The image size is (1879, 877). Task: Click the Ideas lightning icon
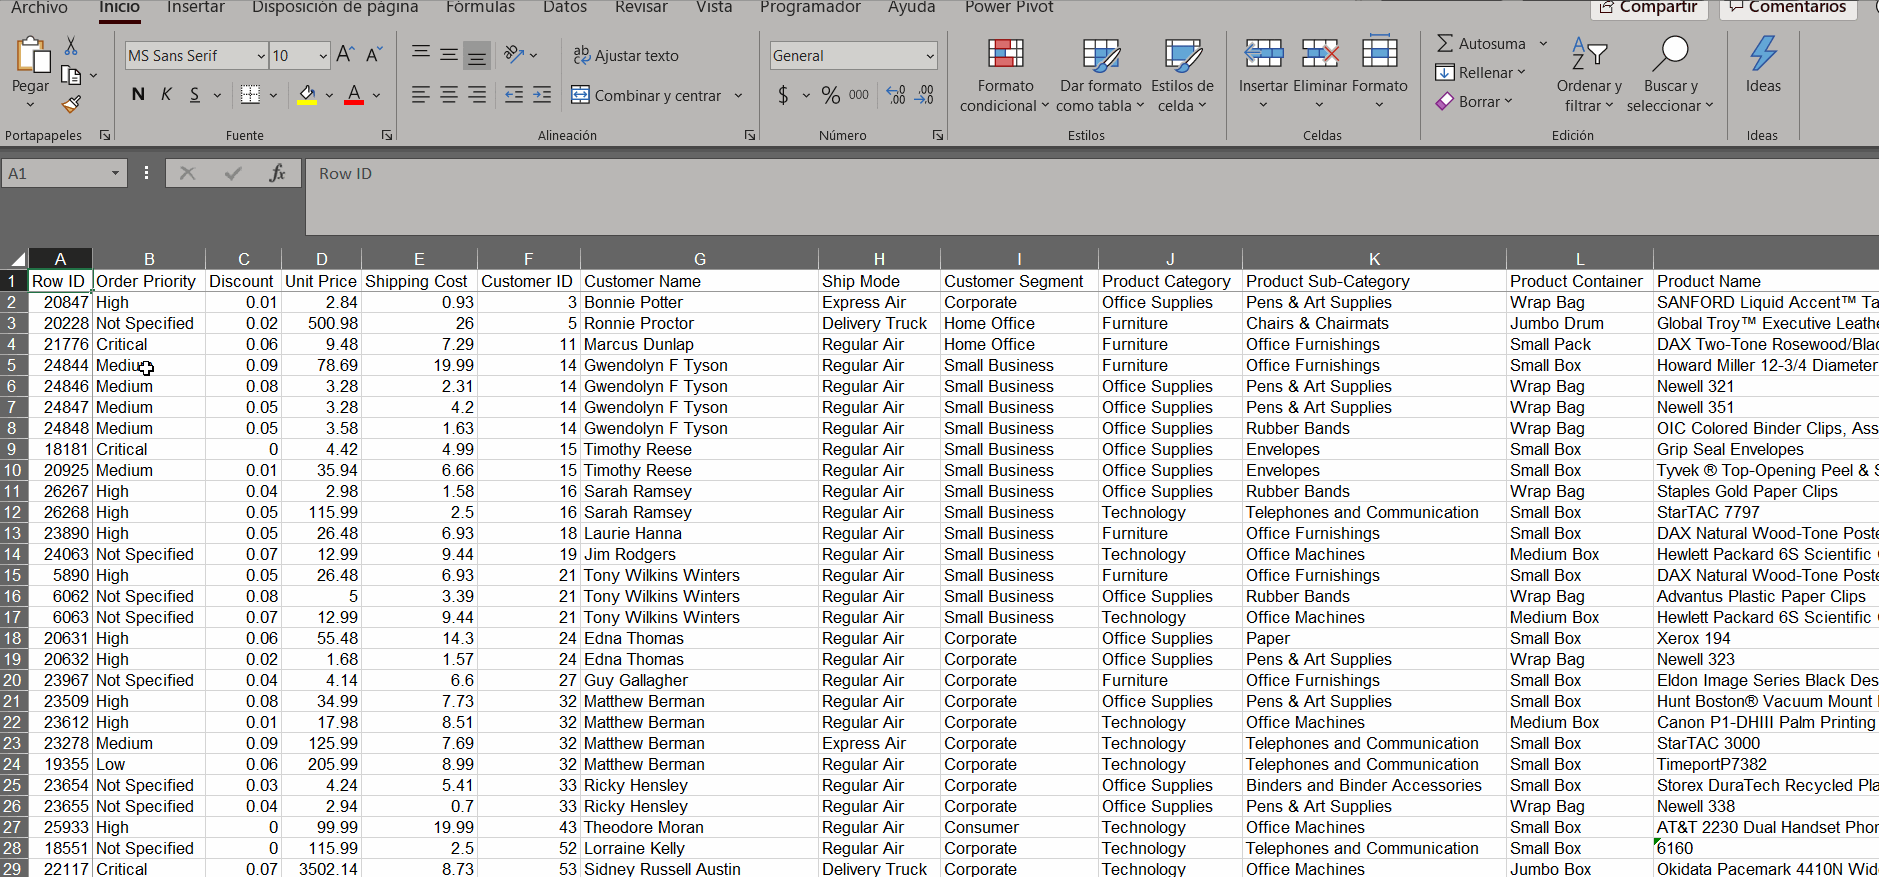pyautogui.click(x=1762, y=54)
